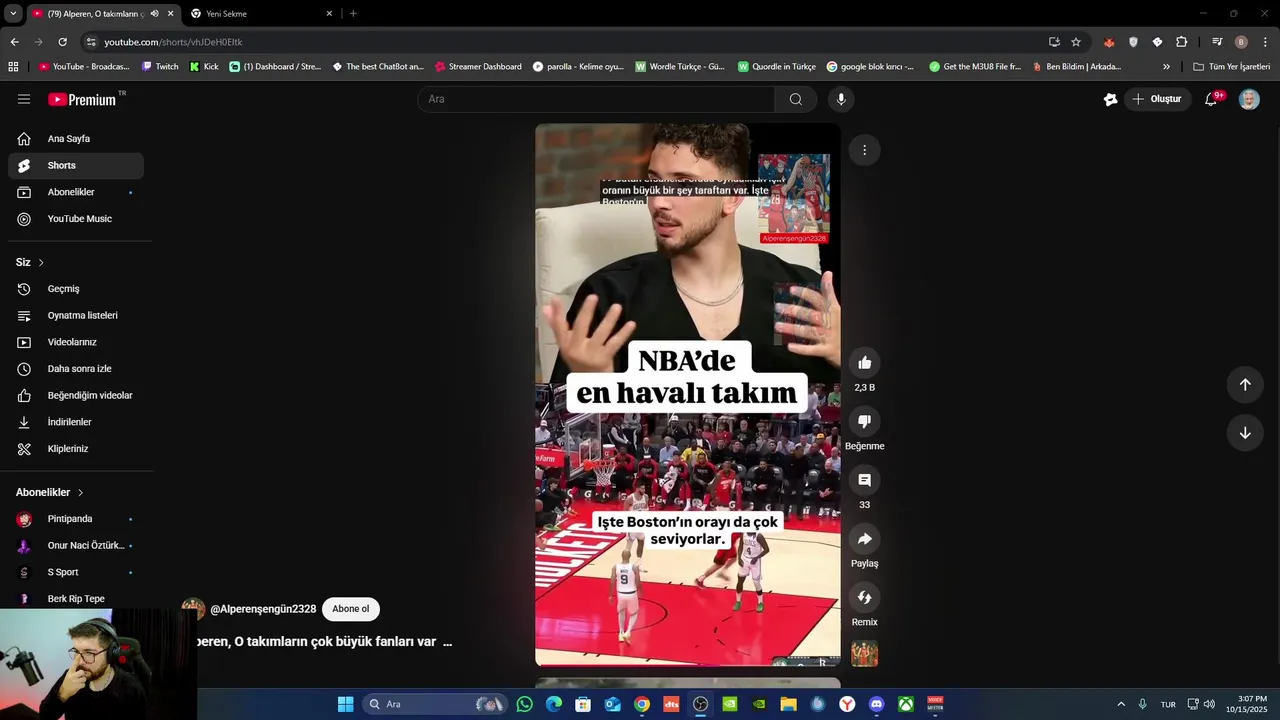Screen dimensions: 1280x720
Task: Open the Wordle Türkçe bookmark
Action: tap(680, 67)
